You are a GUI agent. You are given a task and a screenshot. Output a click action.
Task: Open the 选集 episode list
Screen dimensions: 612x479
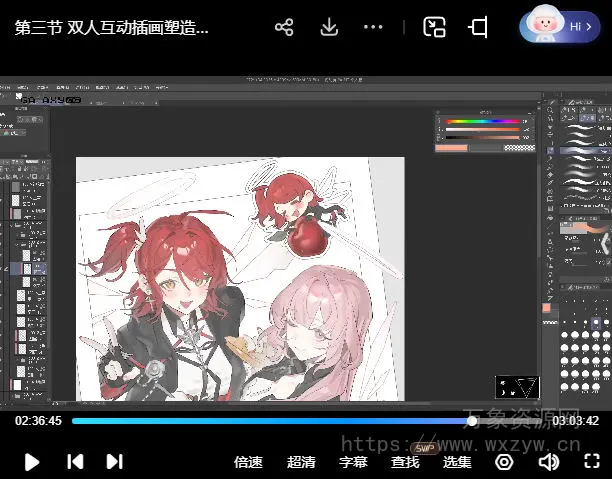[457, 462]
